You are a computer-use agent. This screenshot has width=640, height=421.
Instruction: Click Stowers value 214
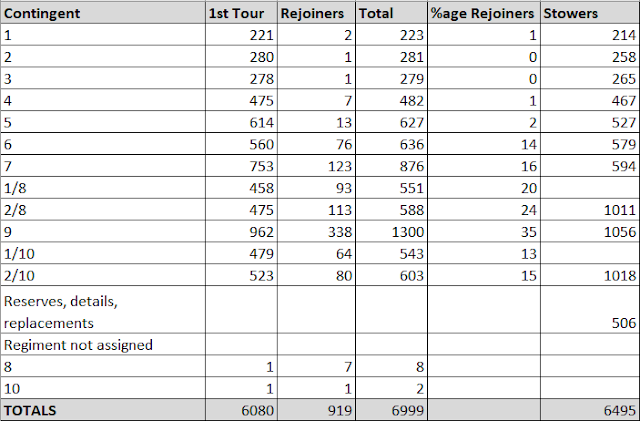(624, 35)
